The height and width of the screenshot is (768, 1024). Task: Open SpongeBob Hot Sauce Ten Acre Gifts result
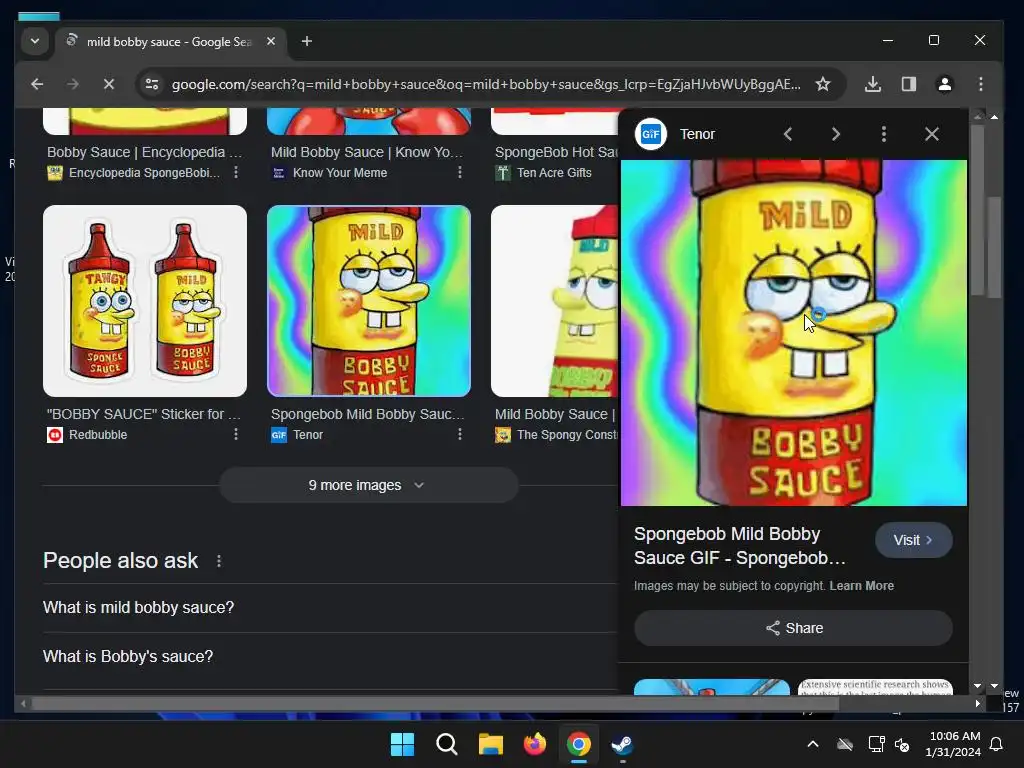click(556, 152)
